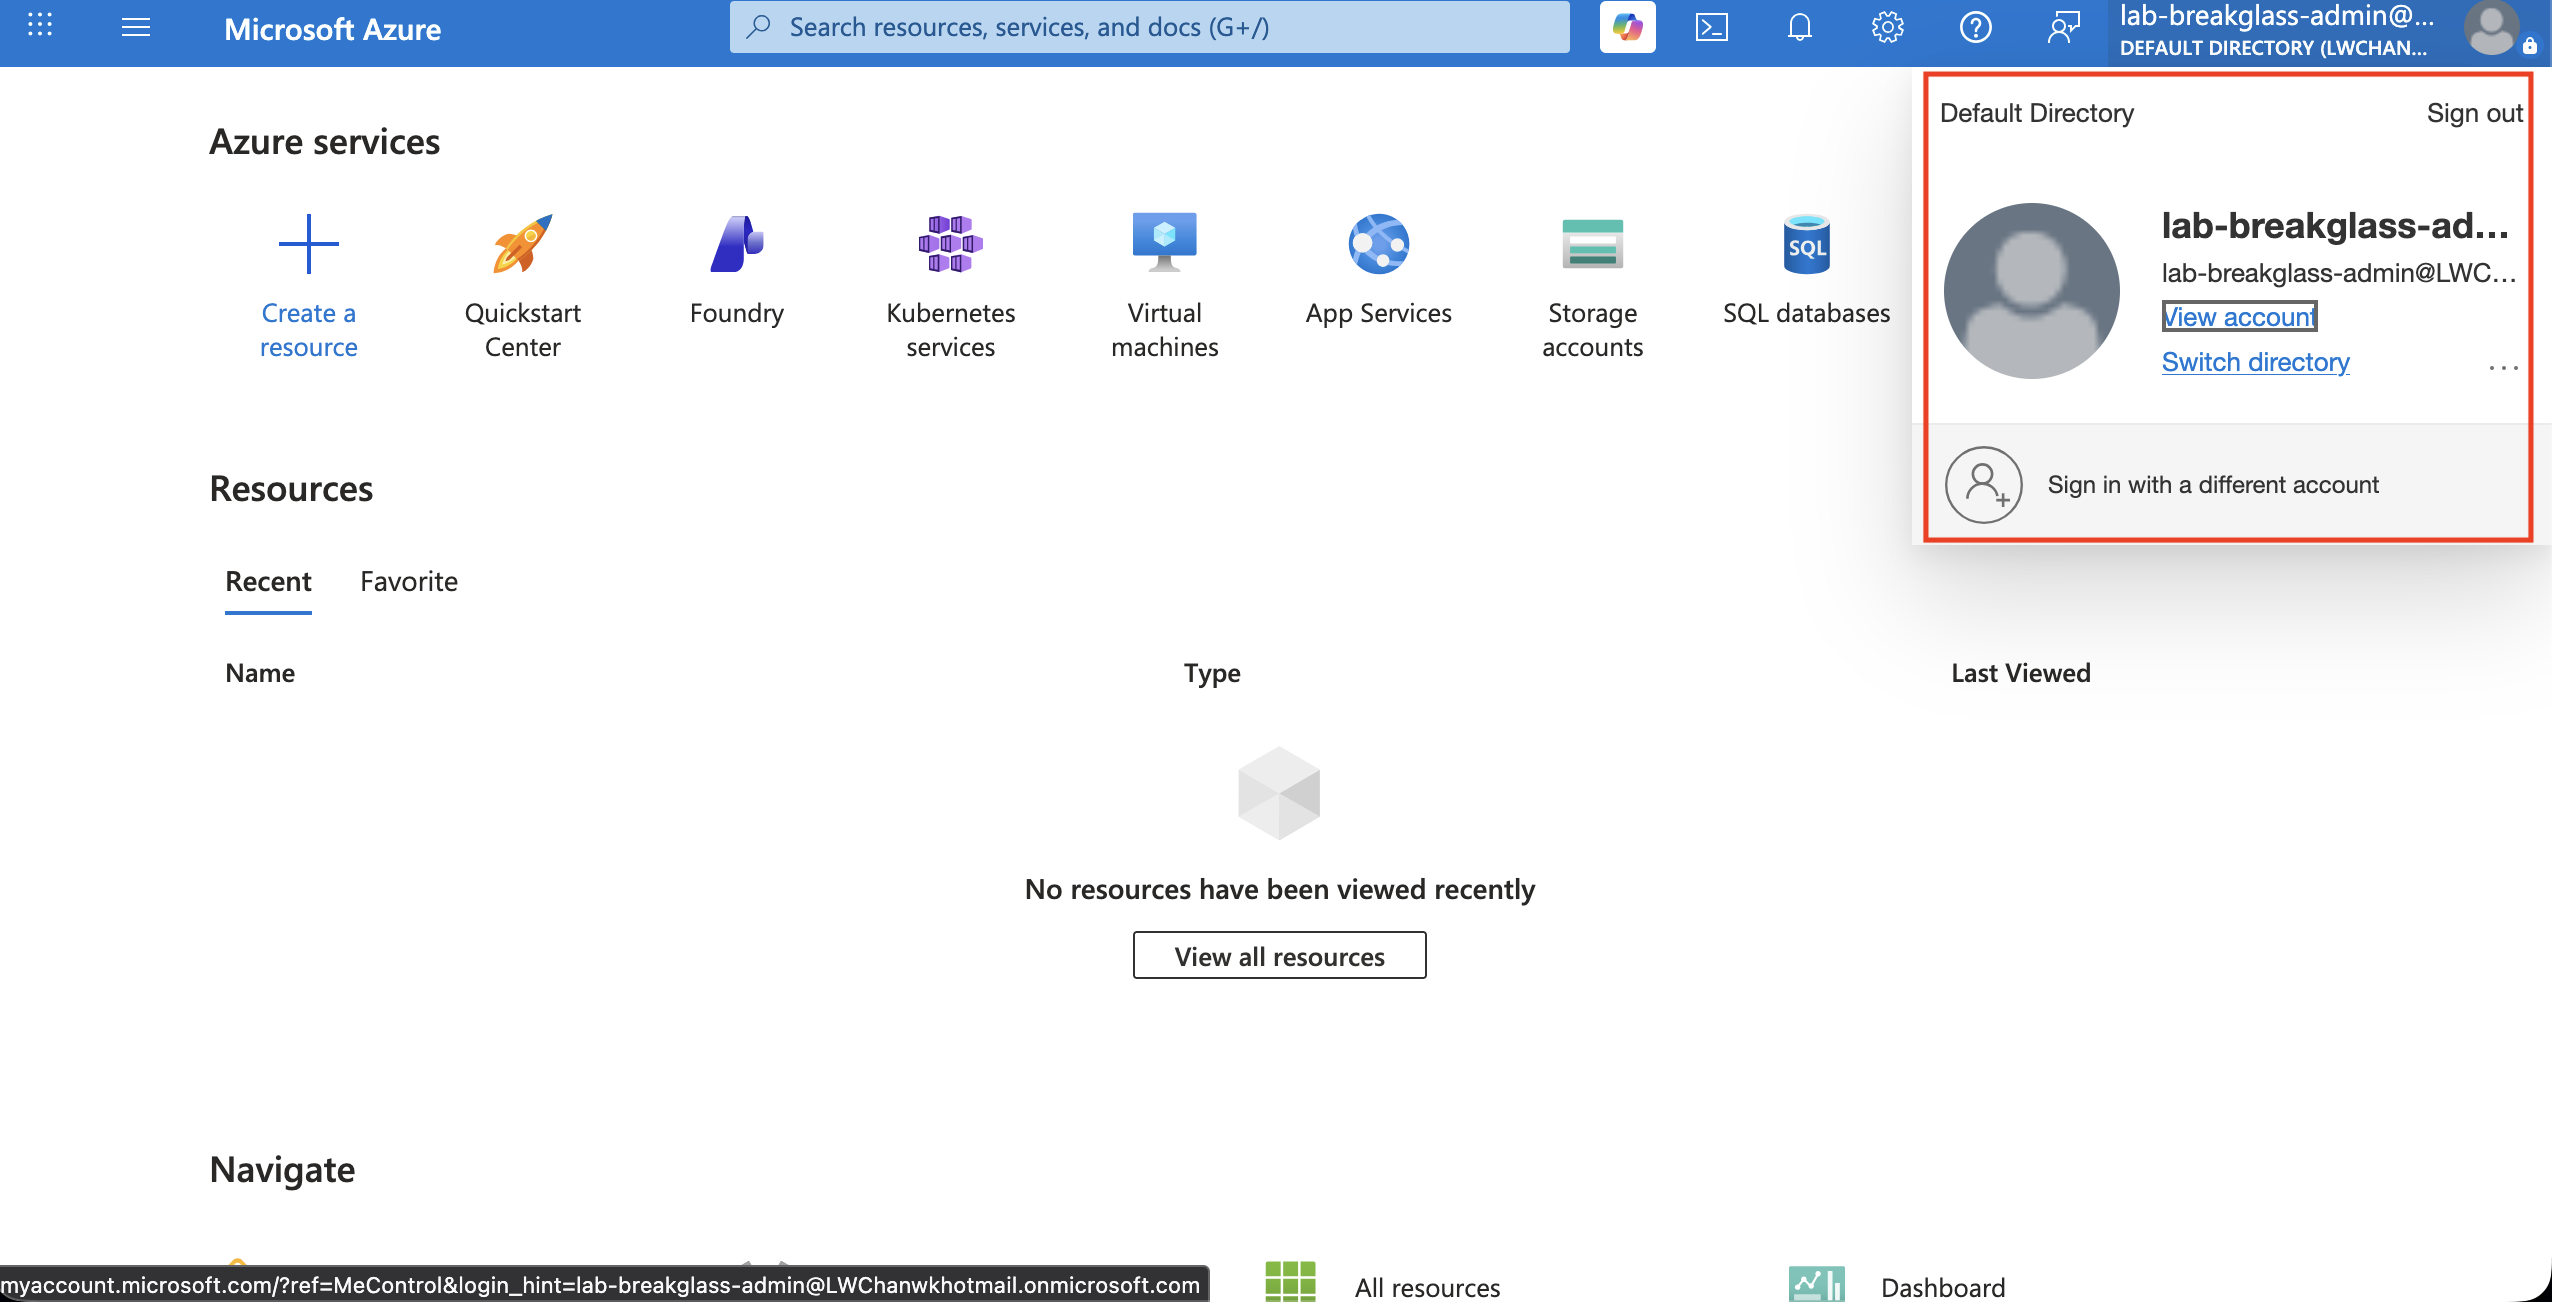2552x1302 pixels.
Task: Click the Microsoft Azure home title
Action: point(332,29)
